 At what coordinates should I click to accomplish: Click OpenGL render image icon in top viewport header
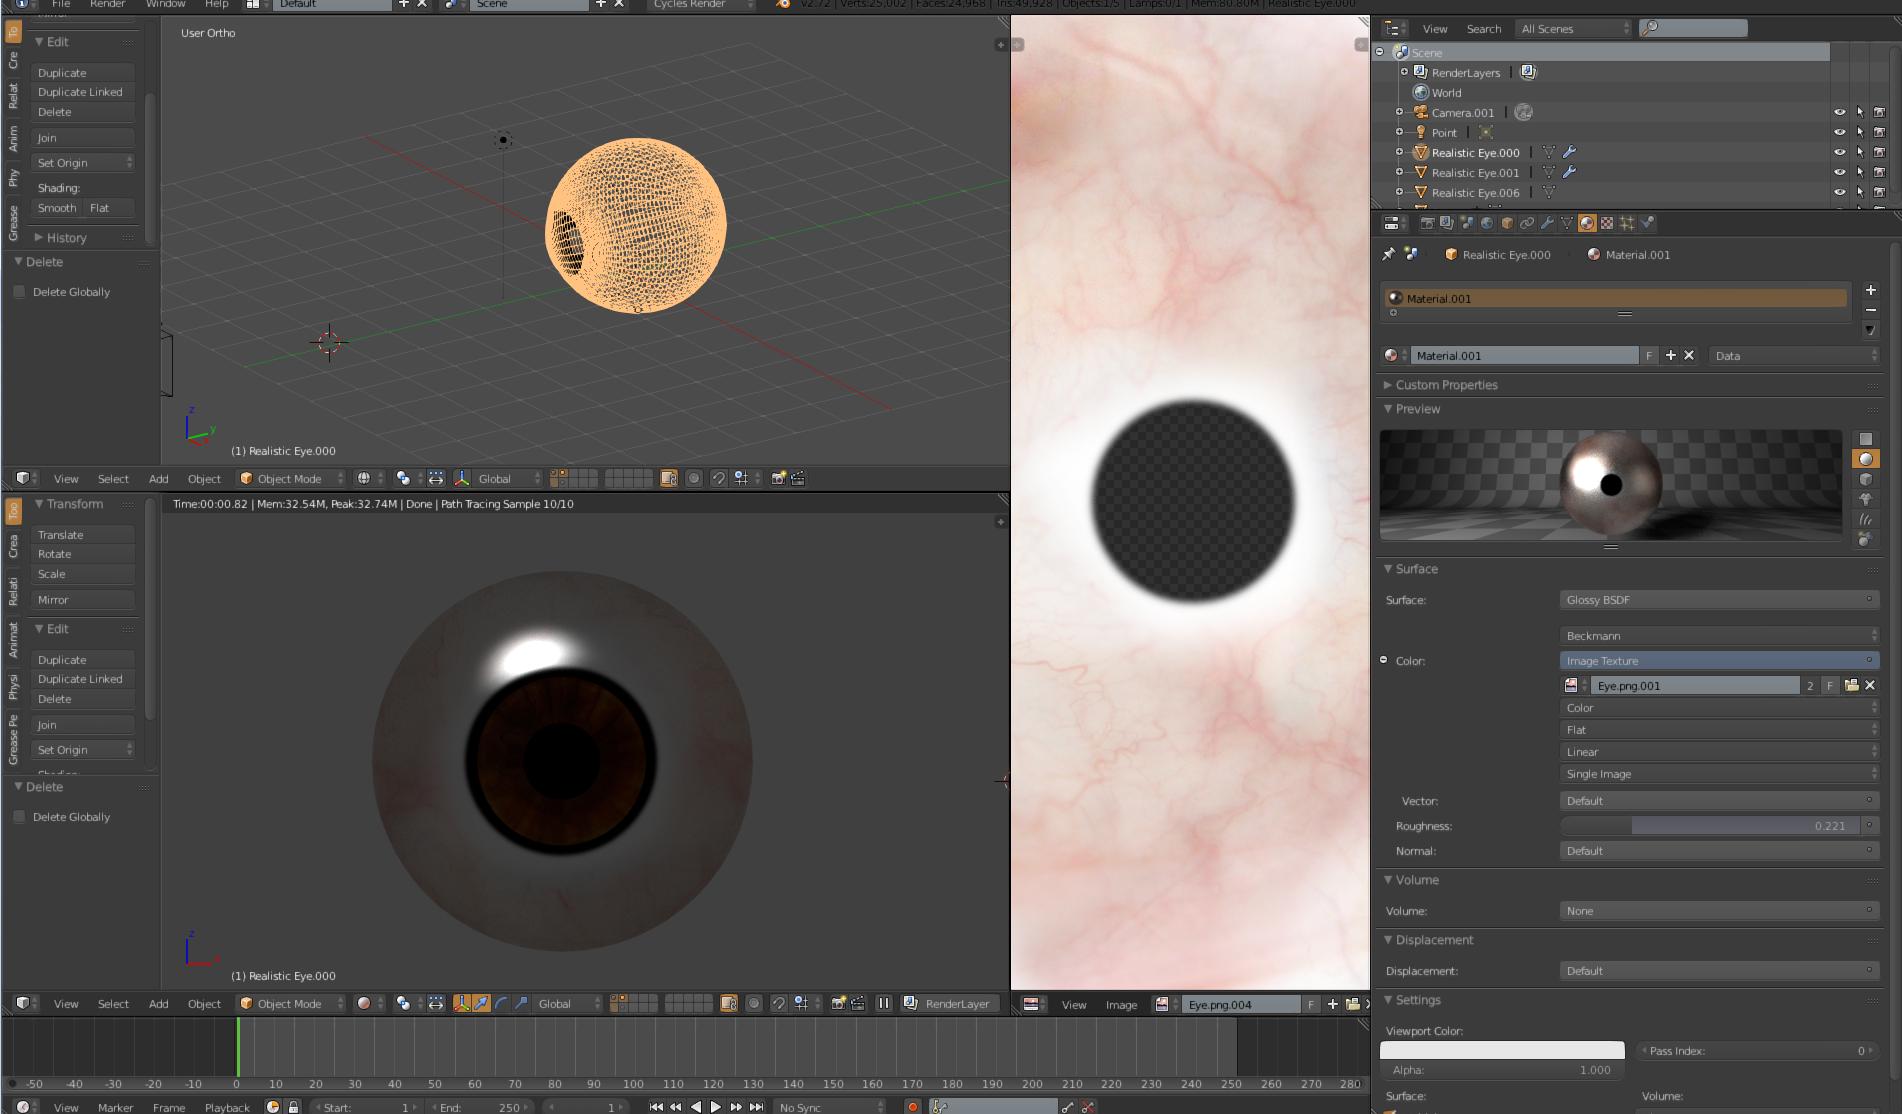(778, 478)
